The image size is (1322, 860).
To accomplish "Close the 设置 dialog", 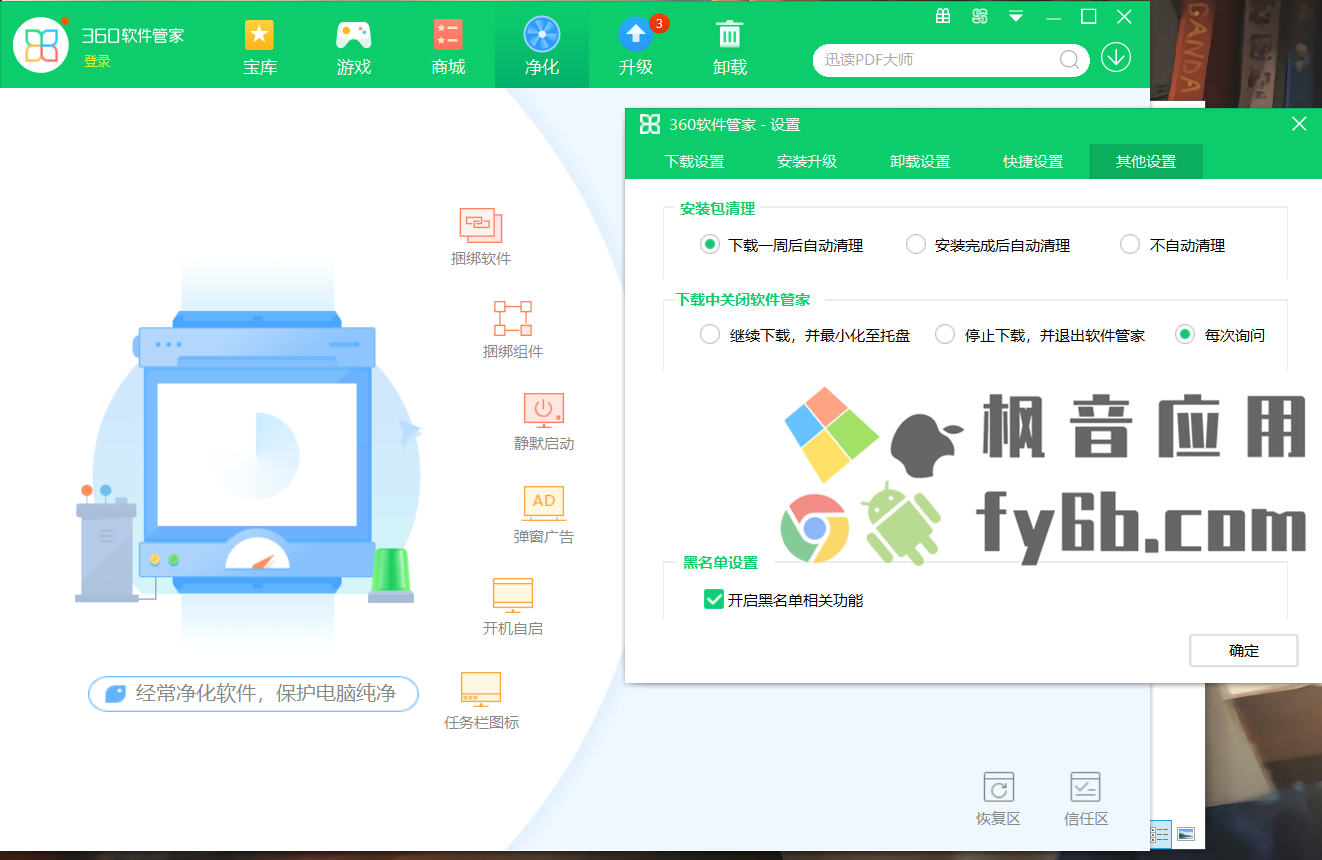I will point(1299,124).
